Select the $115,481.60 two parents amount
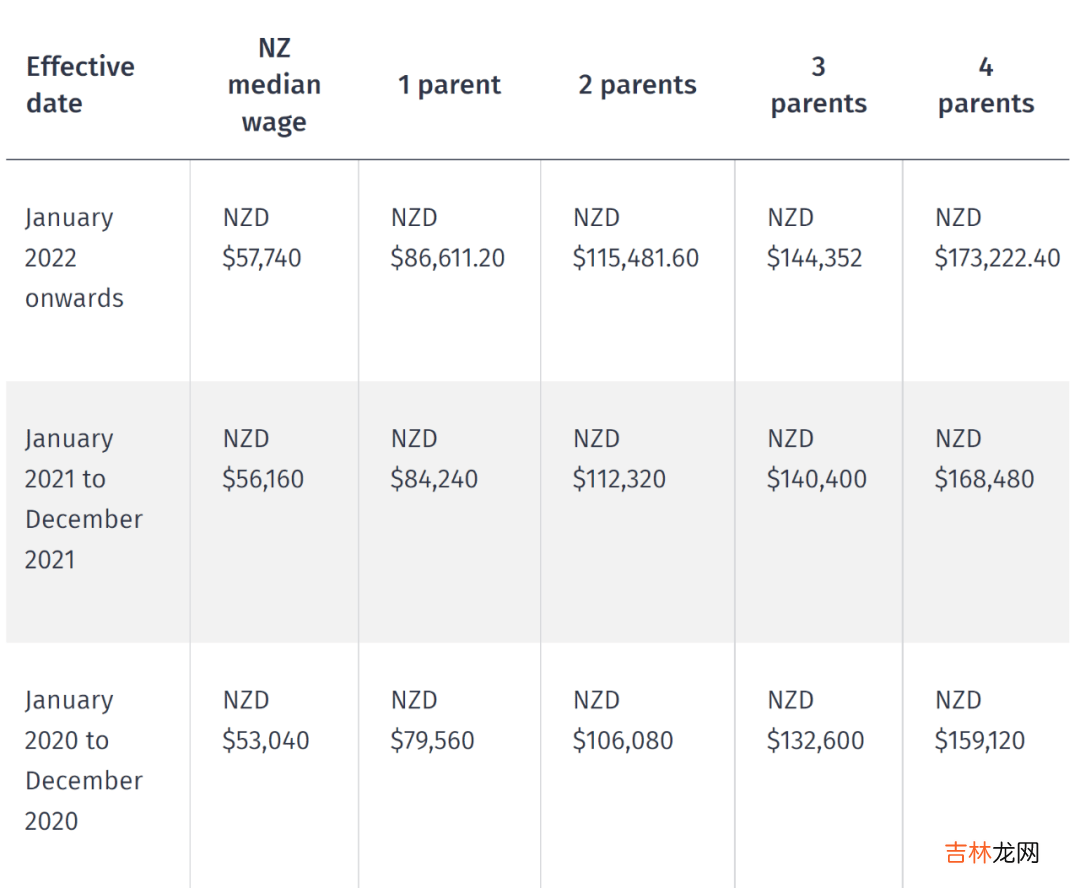The height and width of the screenshot is (888, 1080). 635,258
